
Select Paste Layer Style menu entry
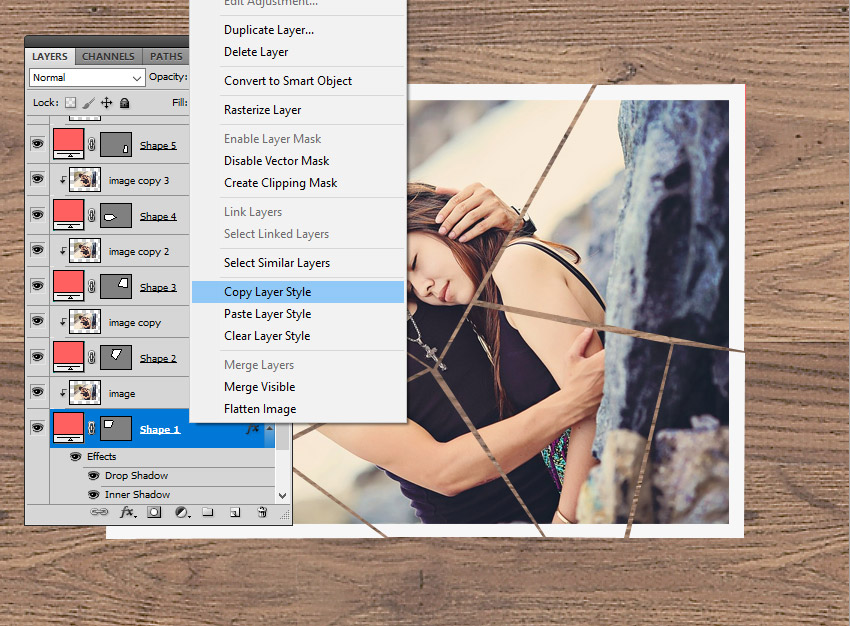point(267,314)
